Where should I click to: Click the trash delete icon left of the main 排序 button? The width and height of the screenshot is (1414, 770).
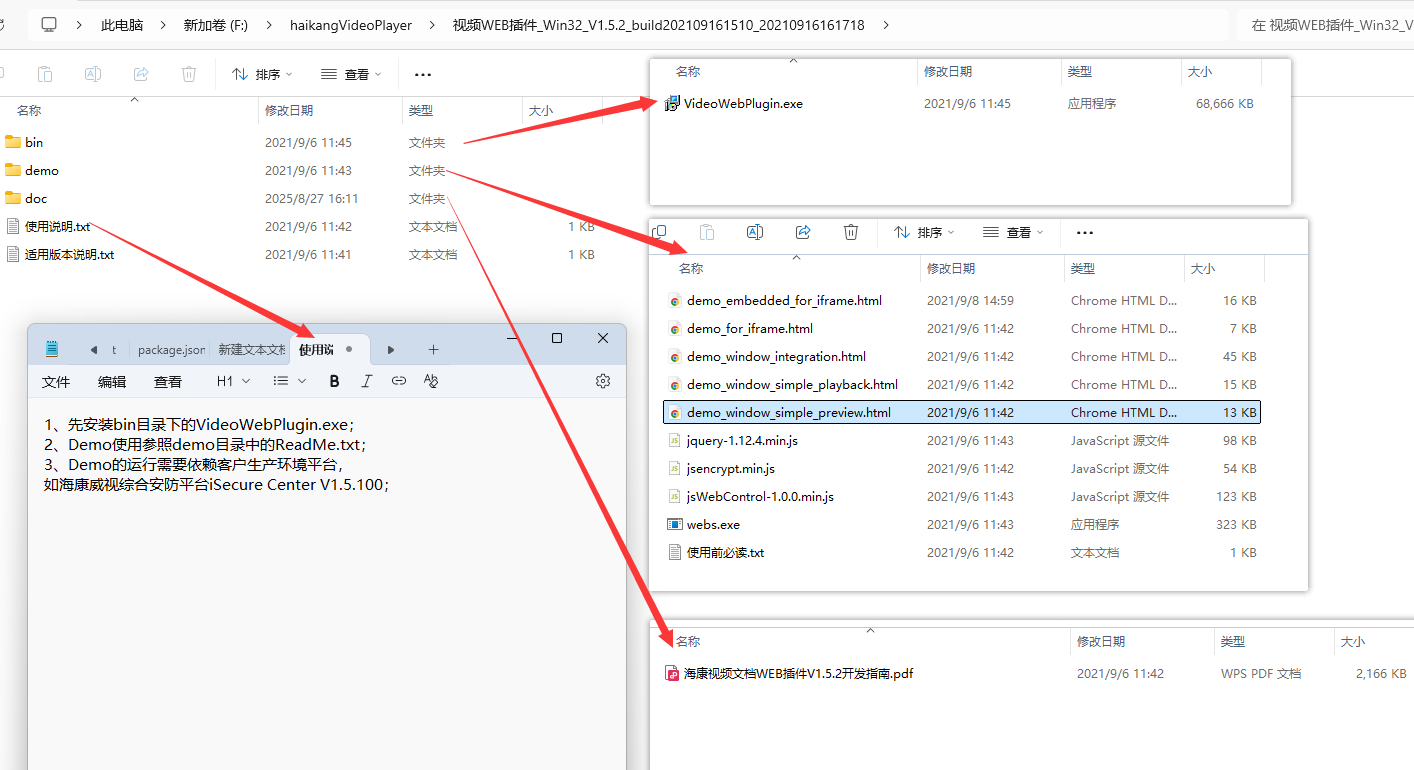[189, 74]
